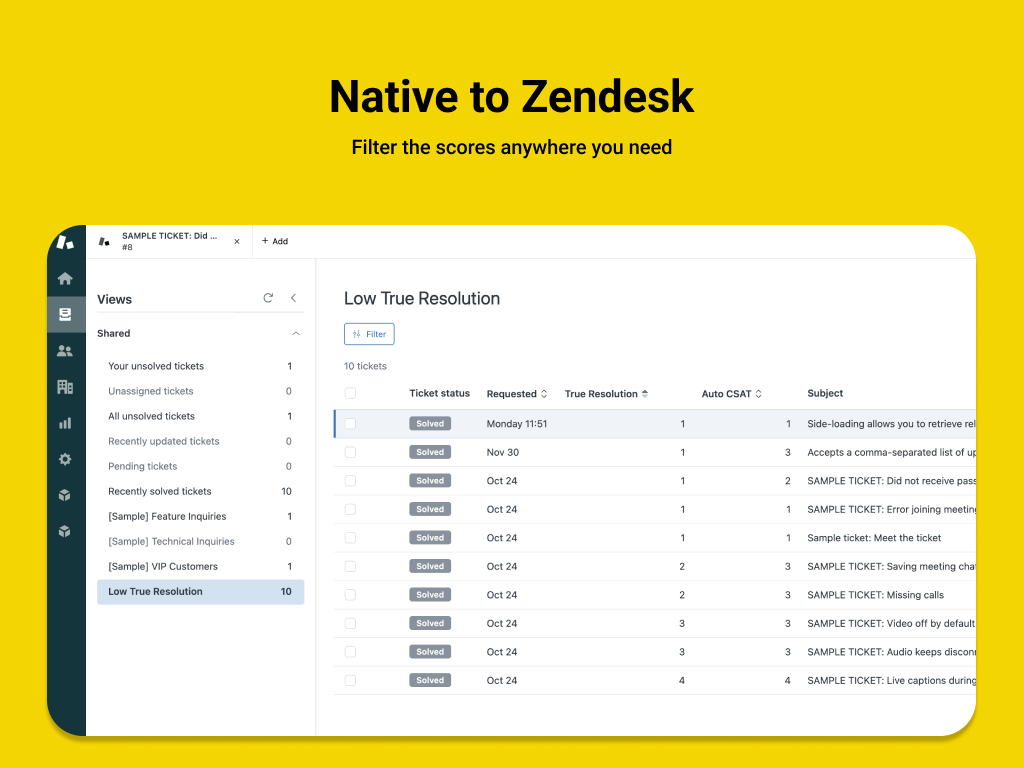
Task: Click the lower cube app icon
Action: (x=65, y=532)
